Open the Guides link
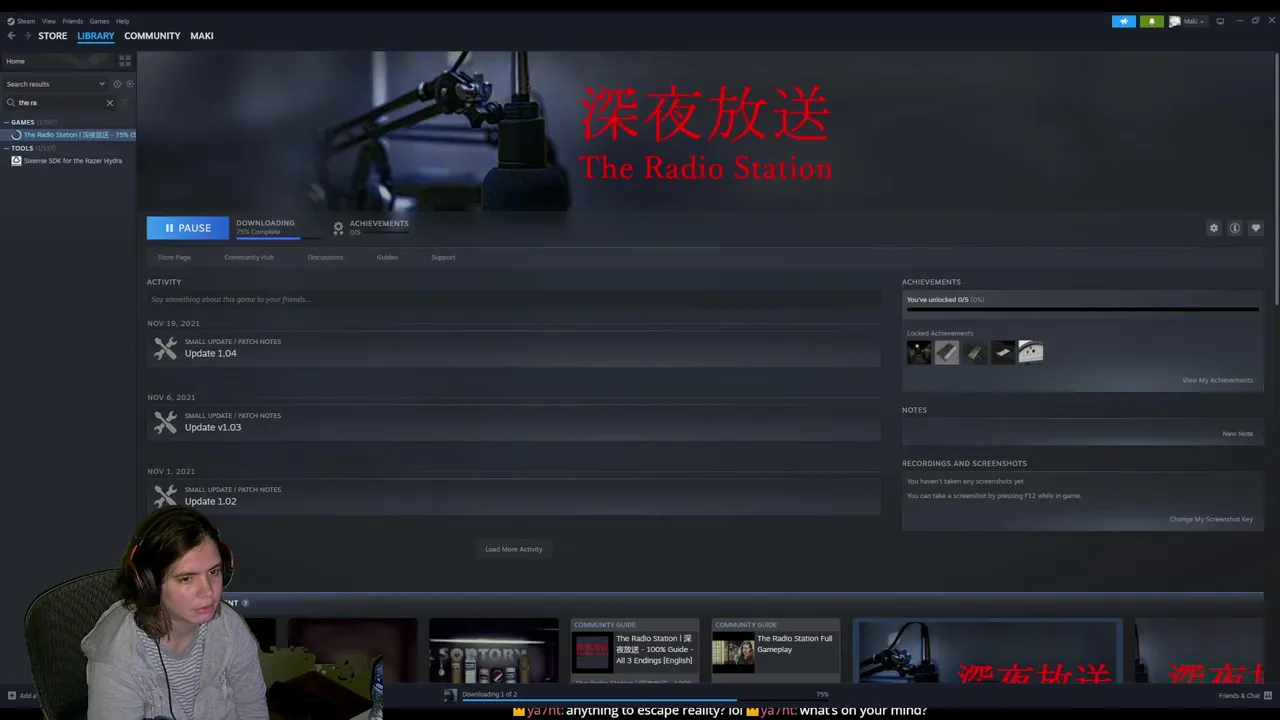 click(387, 257)
